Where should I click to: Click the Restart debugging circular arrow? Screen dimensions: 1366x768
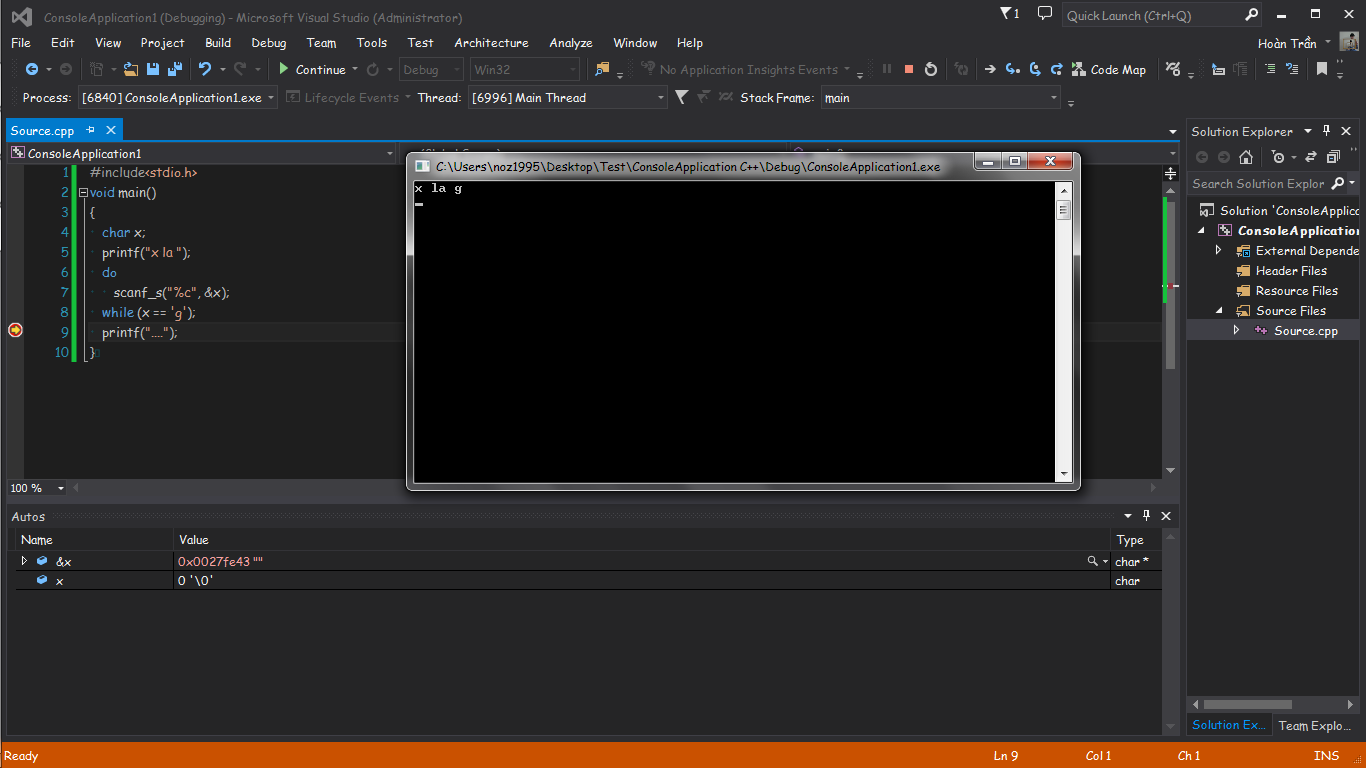click(931, 69)
